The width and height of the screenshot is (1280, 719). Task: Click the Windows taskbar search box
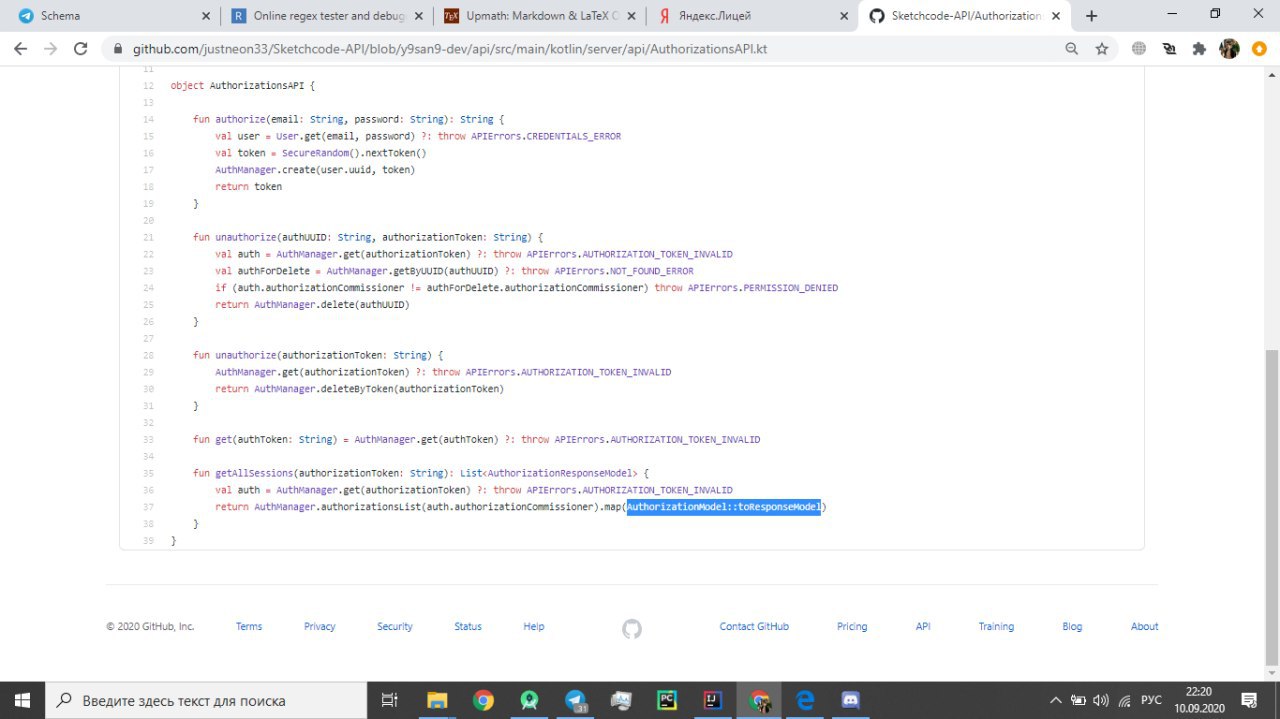pos(207,700)
